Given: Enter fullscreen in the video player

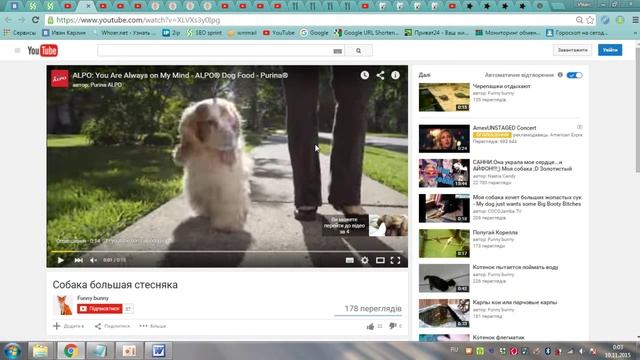Looking at the screenshot, I should point(395,260).
